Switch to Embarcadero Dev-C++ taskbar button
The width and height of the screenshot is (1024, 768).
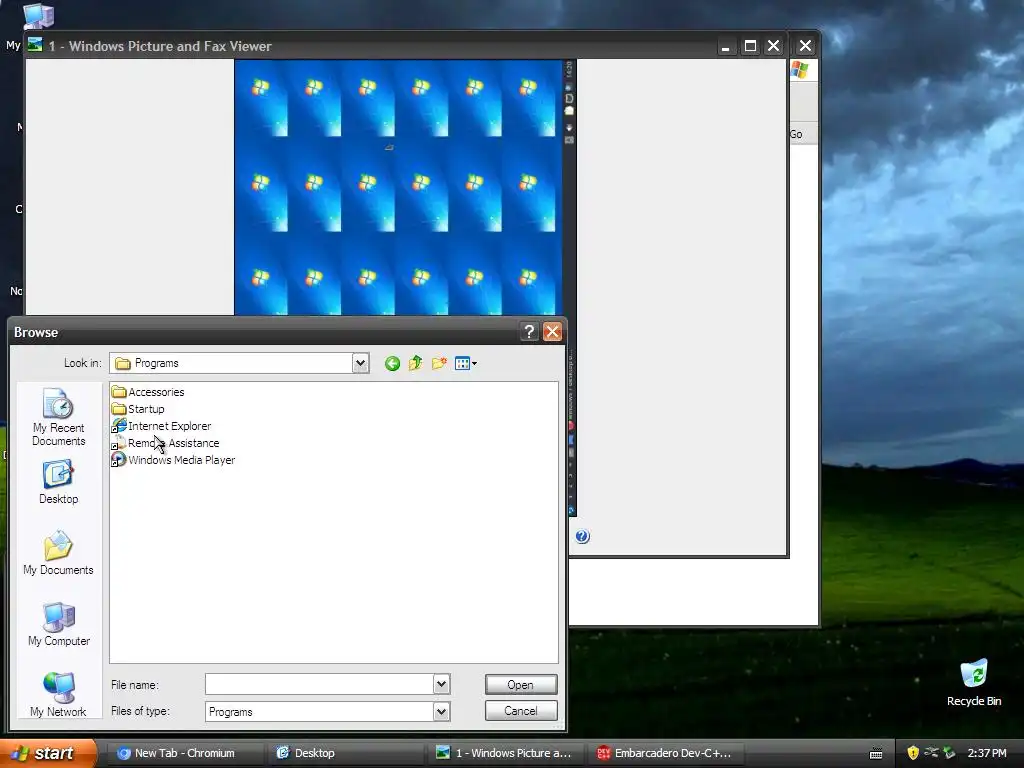(667, 753)
